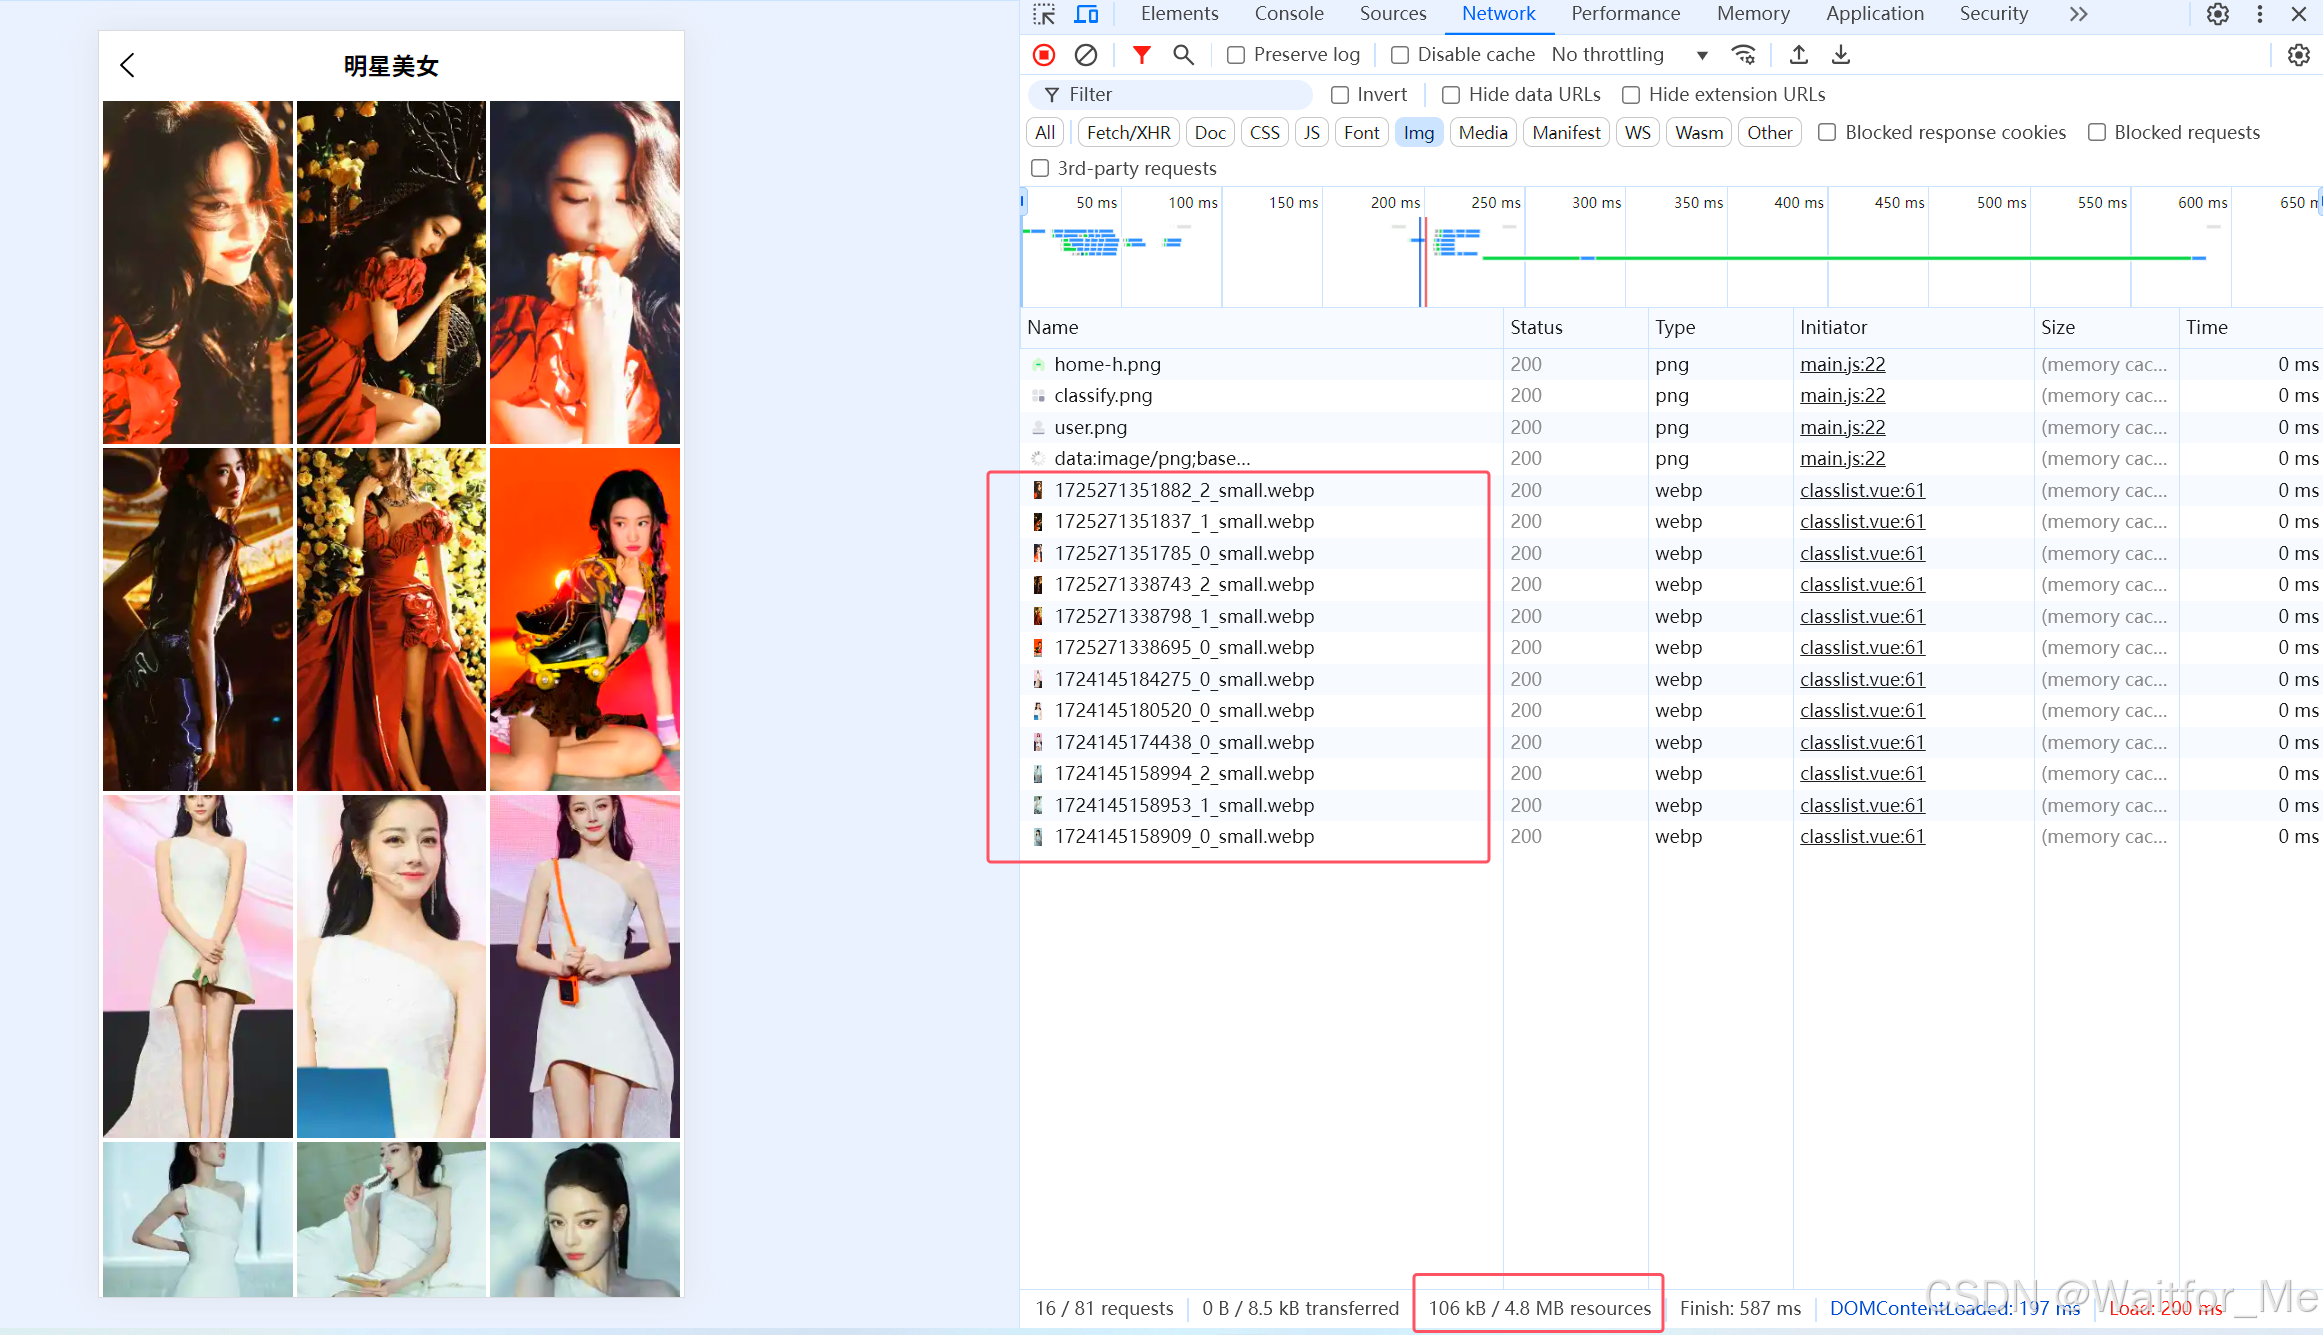Image resolution: width=2323 pixels, height=1335 pixels.
Task: Open DevTools settings gear in the top bar
Action: (2218, 14)
